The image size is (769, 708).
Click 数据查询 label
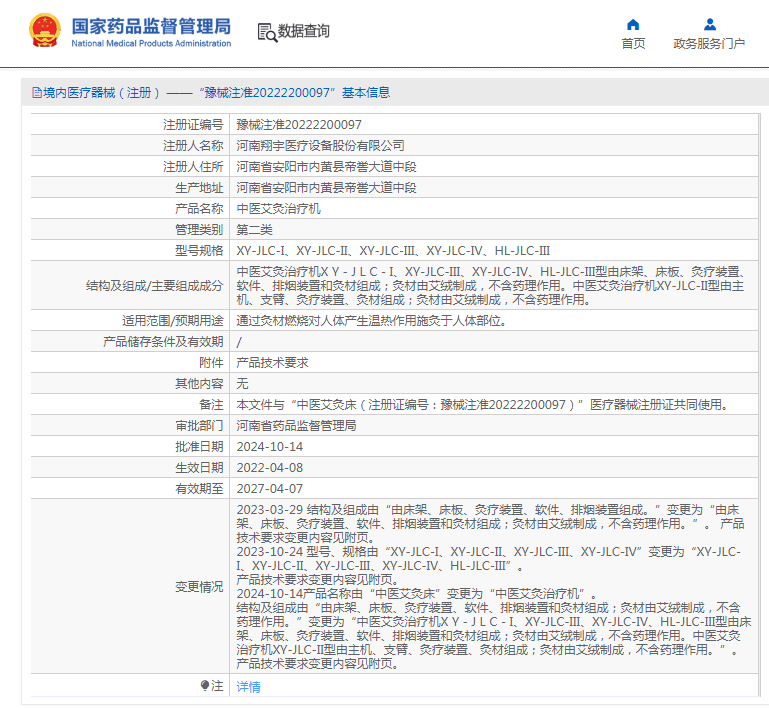point(304,31)
